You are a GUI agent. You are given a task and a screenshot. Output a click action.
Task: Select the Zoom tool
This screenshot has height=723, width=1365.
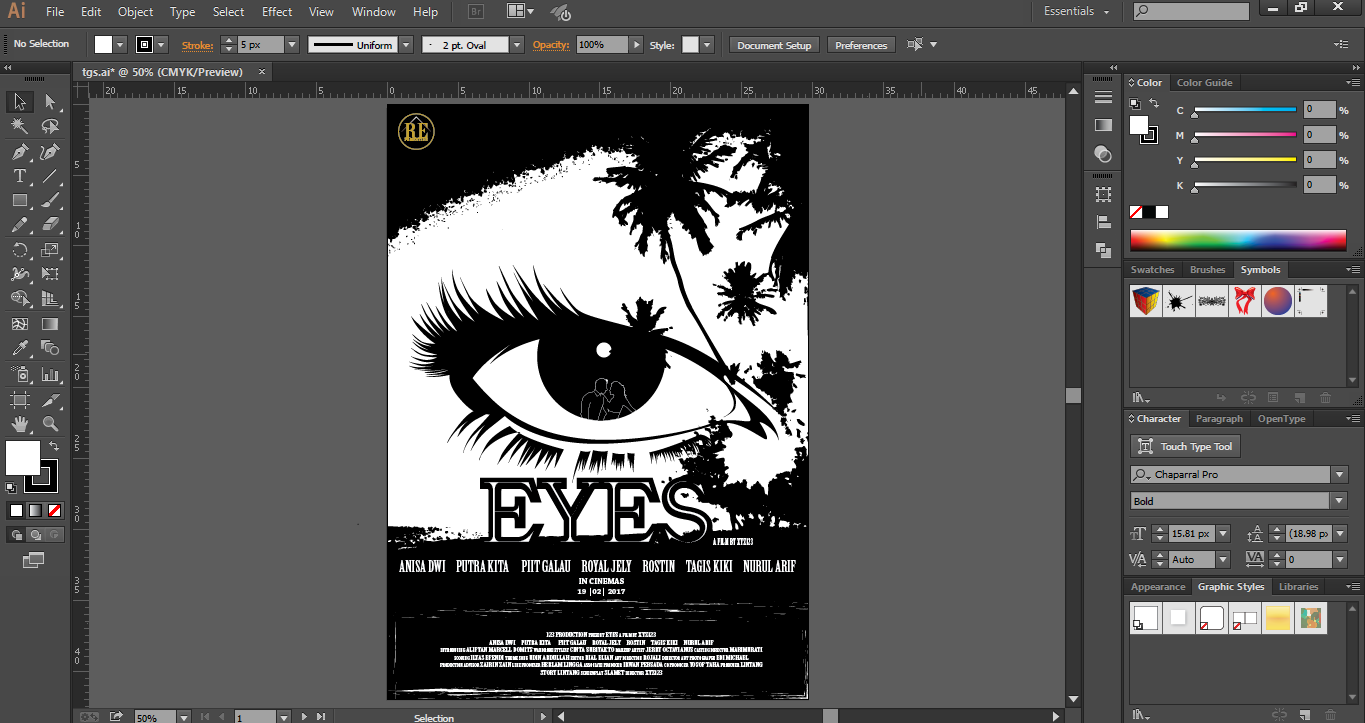50,424
